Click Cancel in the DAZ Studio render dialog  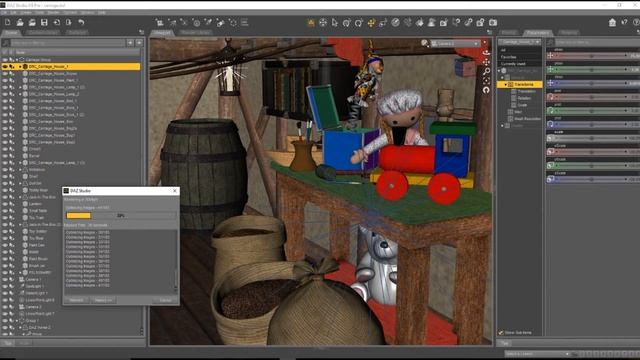coord(165,300)
